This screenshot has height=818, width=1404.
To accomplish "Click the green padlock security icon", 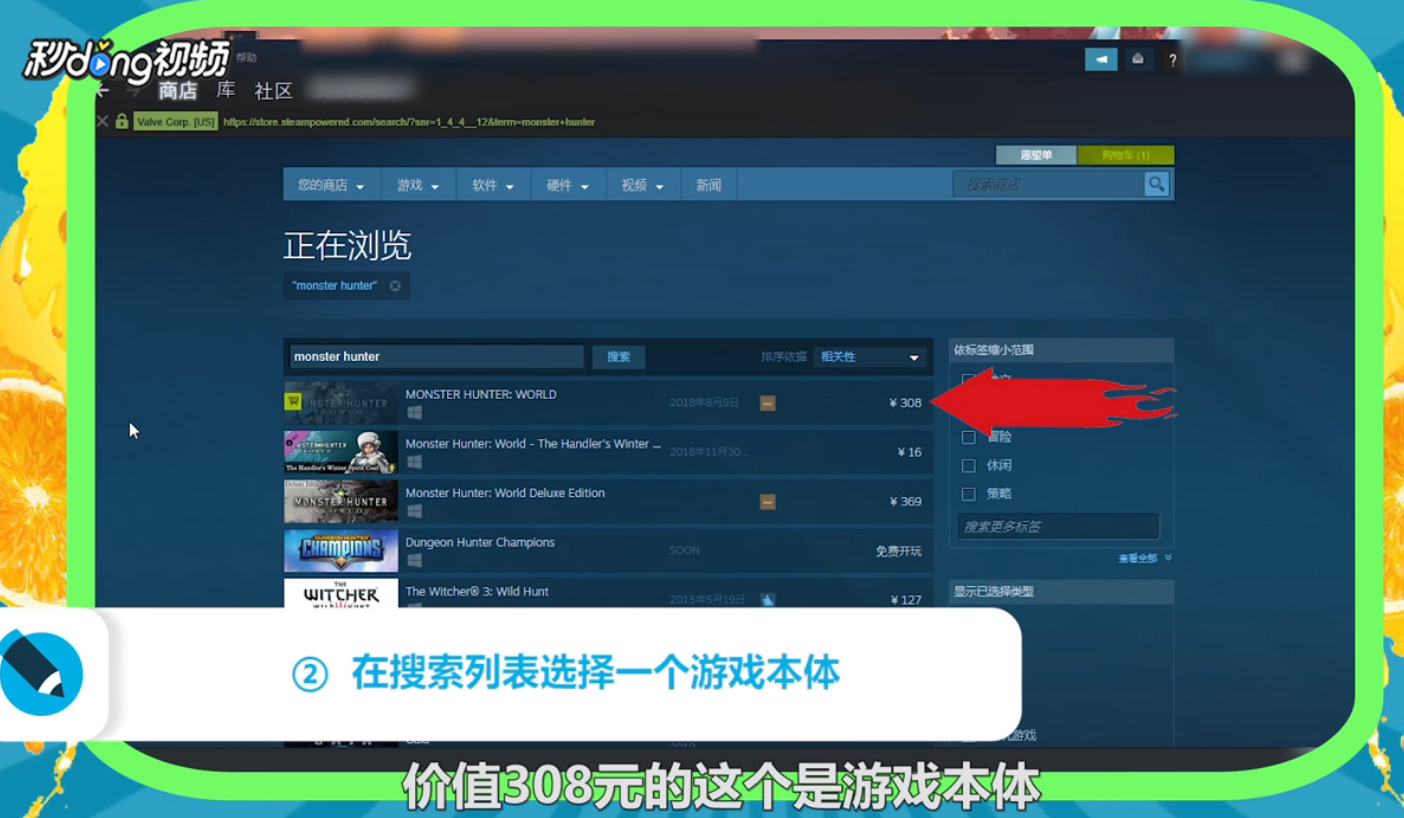I will pyautogui.click(x=122, y=122).
